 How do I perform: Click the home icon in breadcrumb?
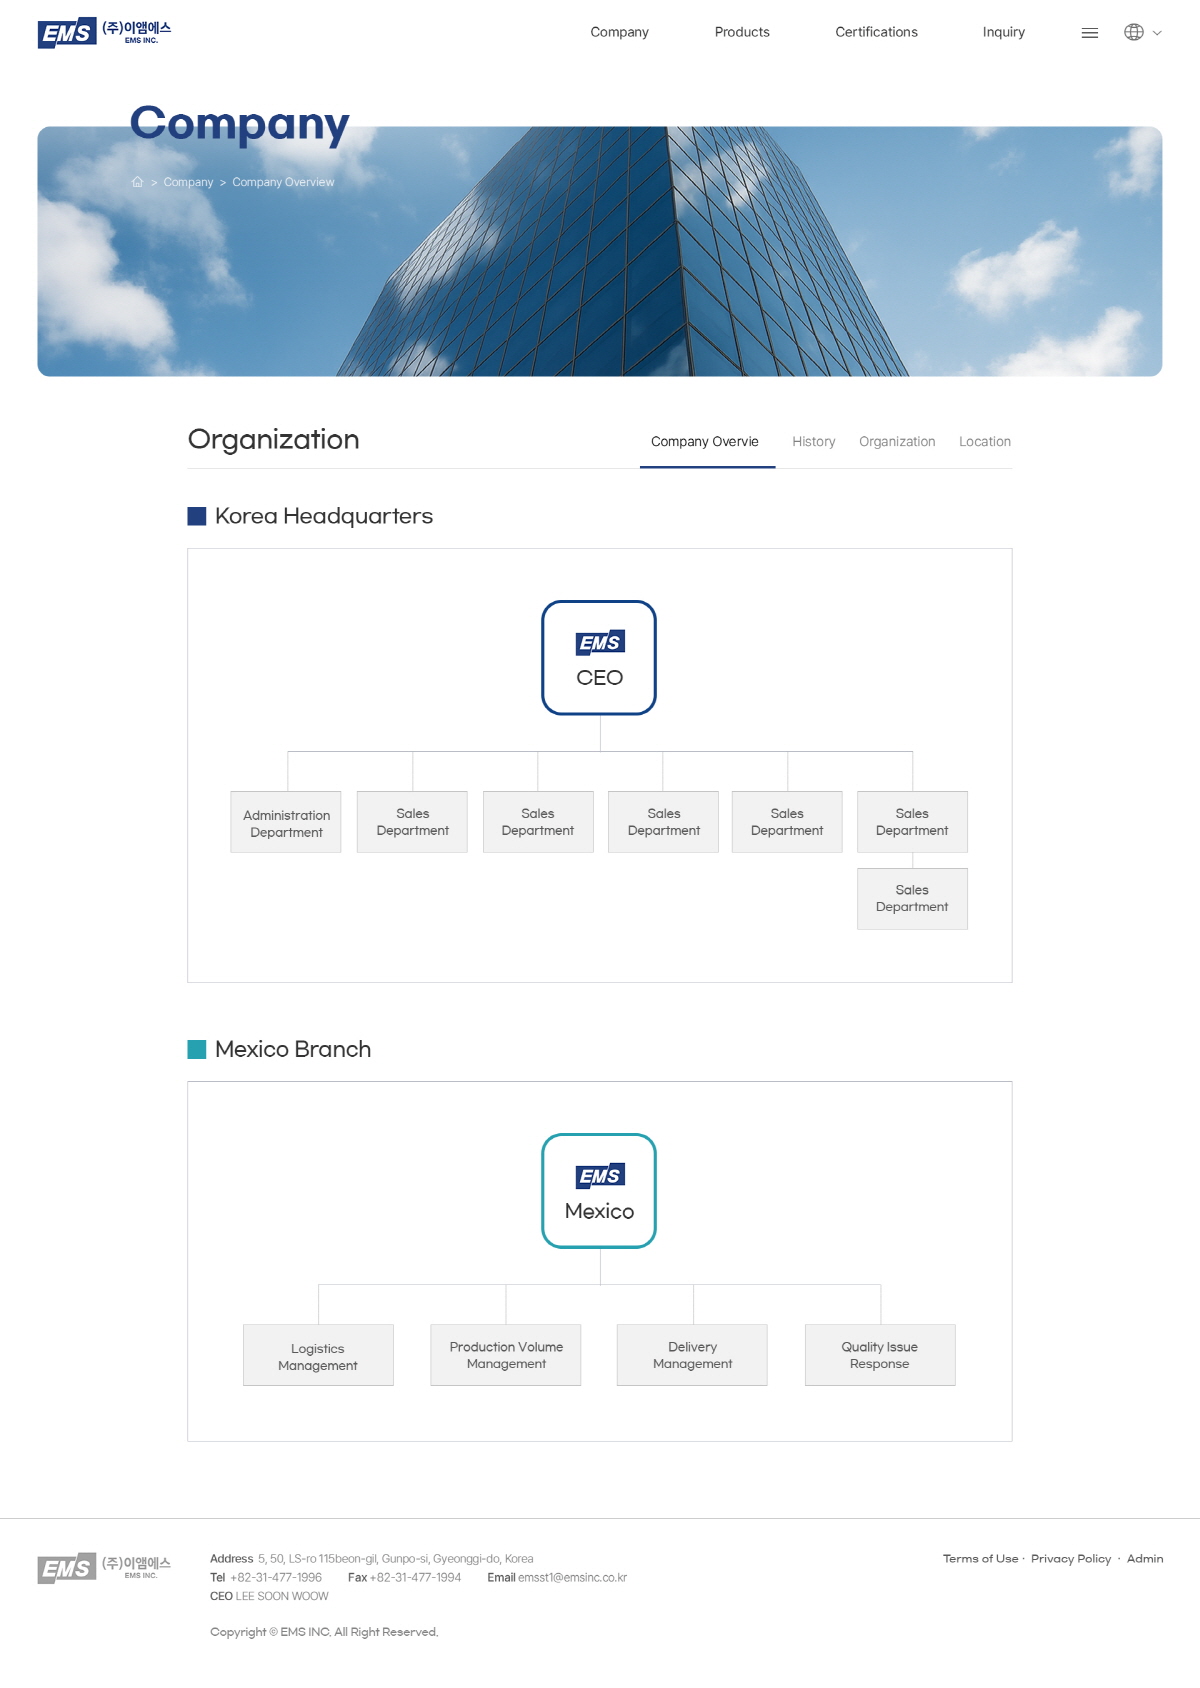138,182
